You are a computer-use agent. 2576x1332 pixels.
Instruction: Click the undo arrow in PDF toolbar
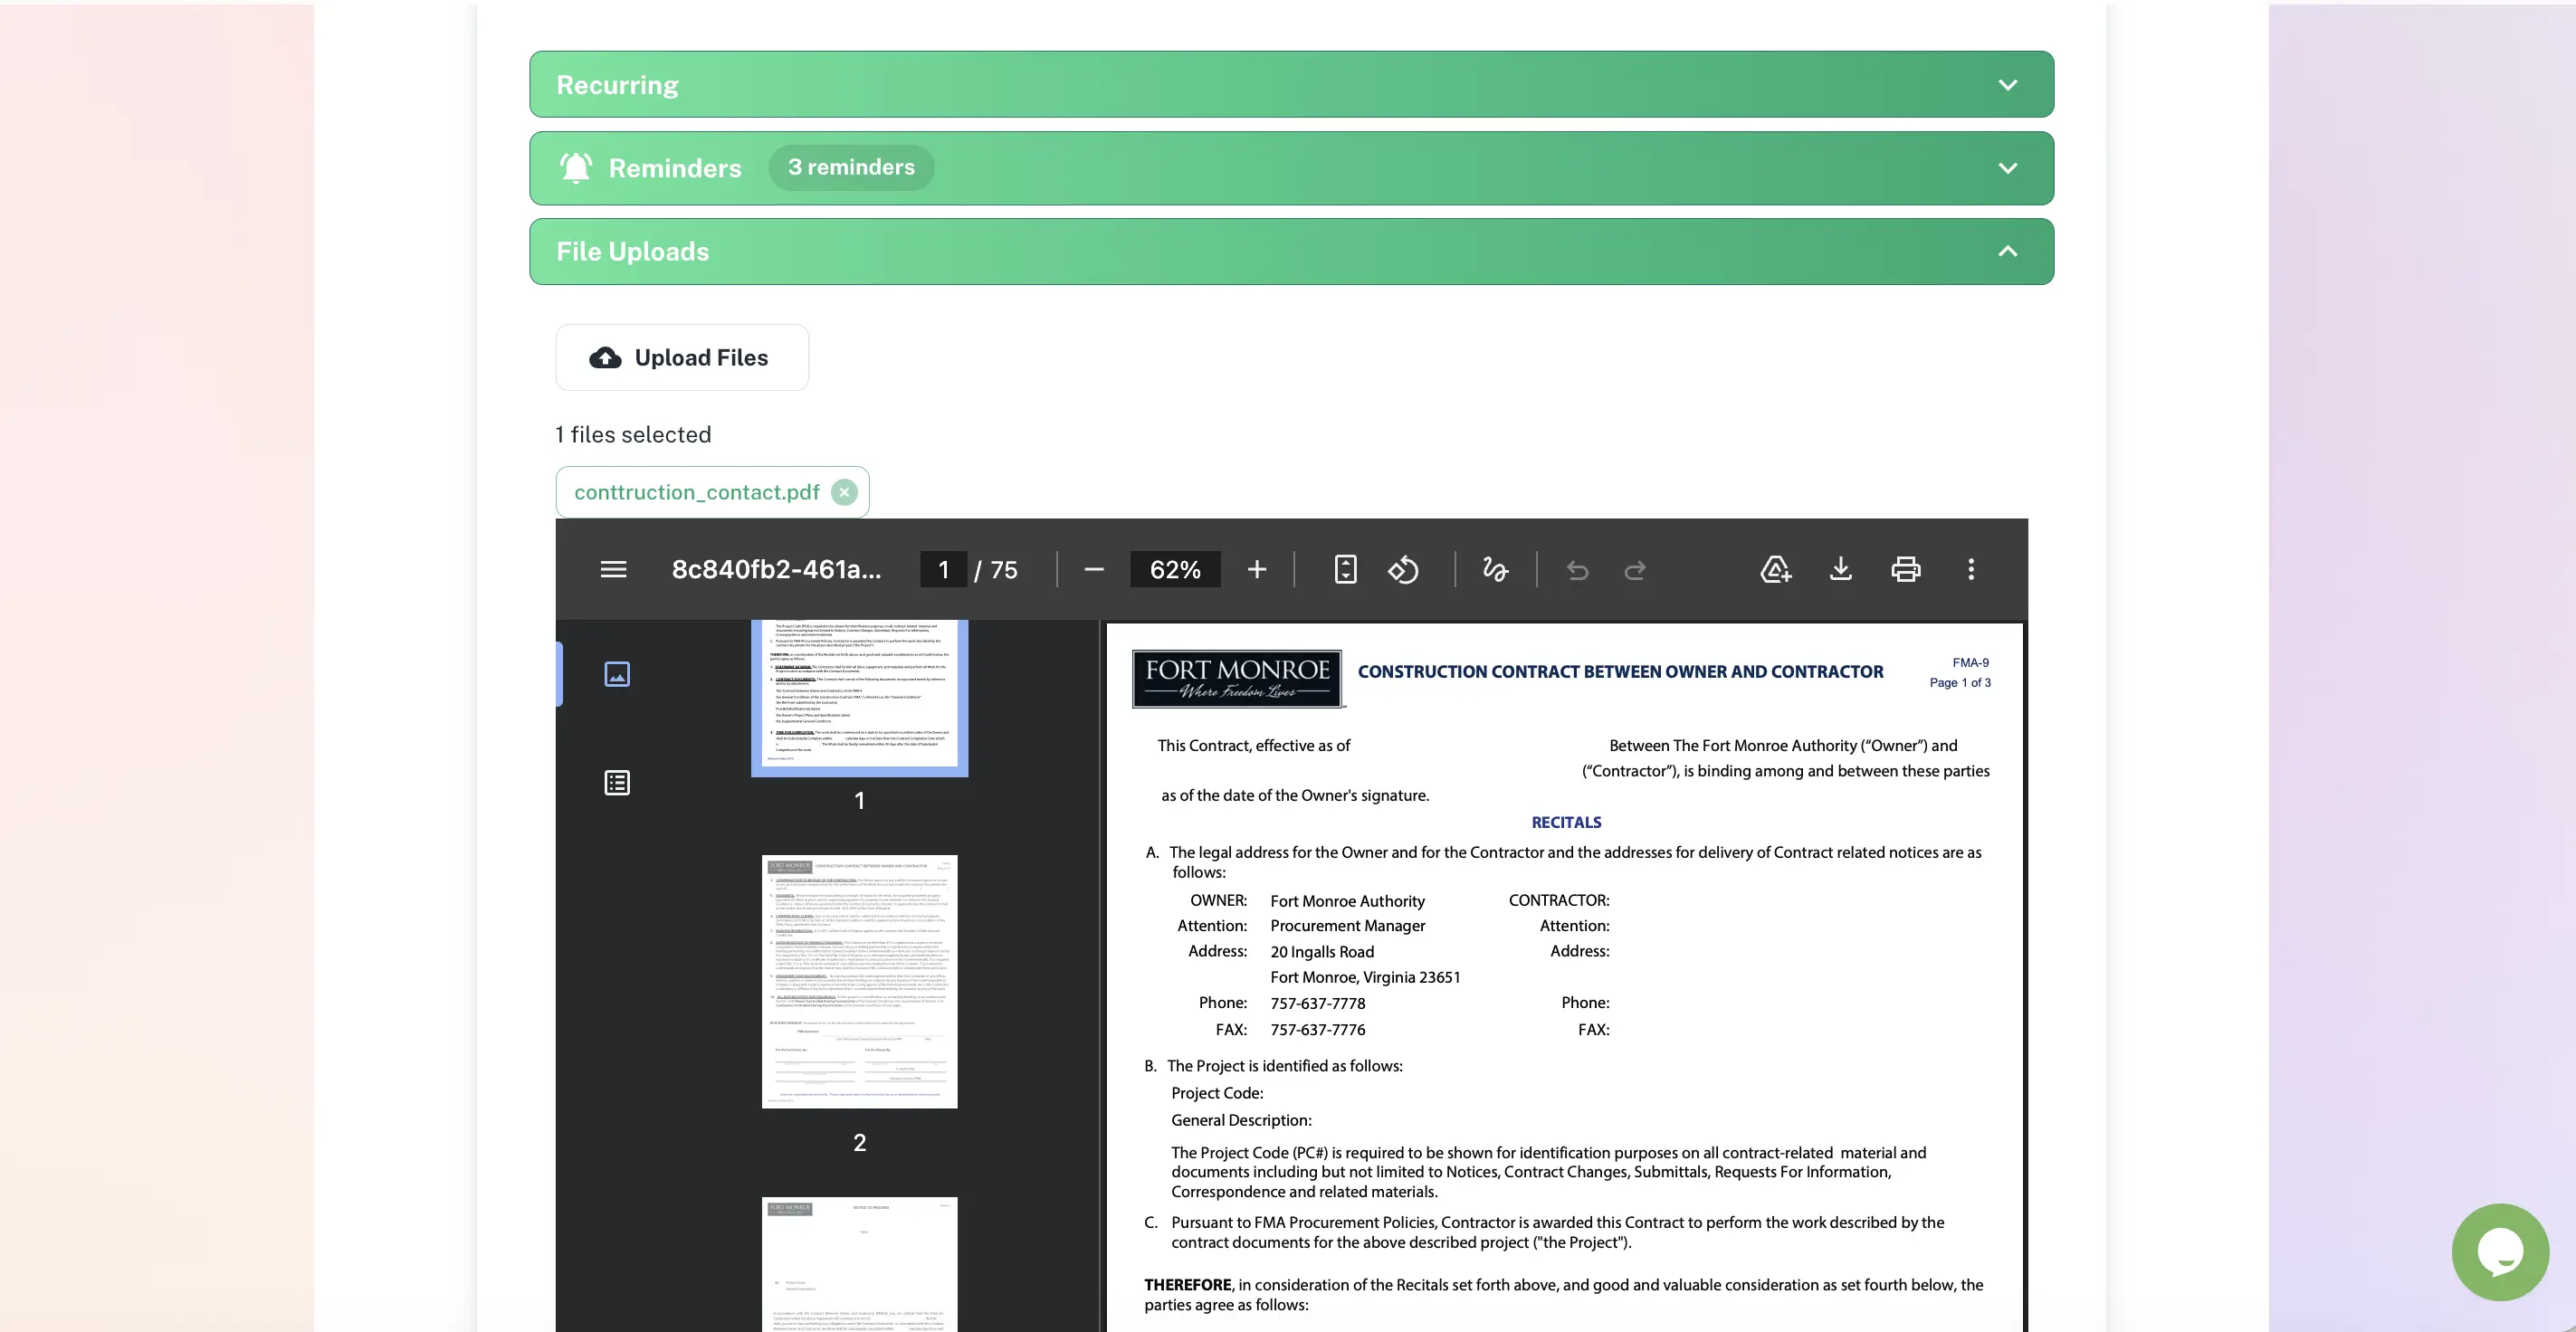1578,570
